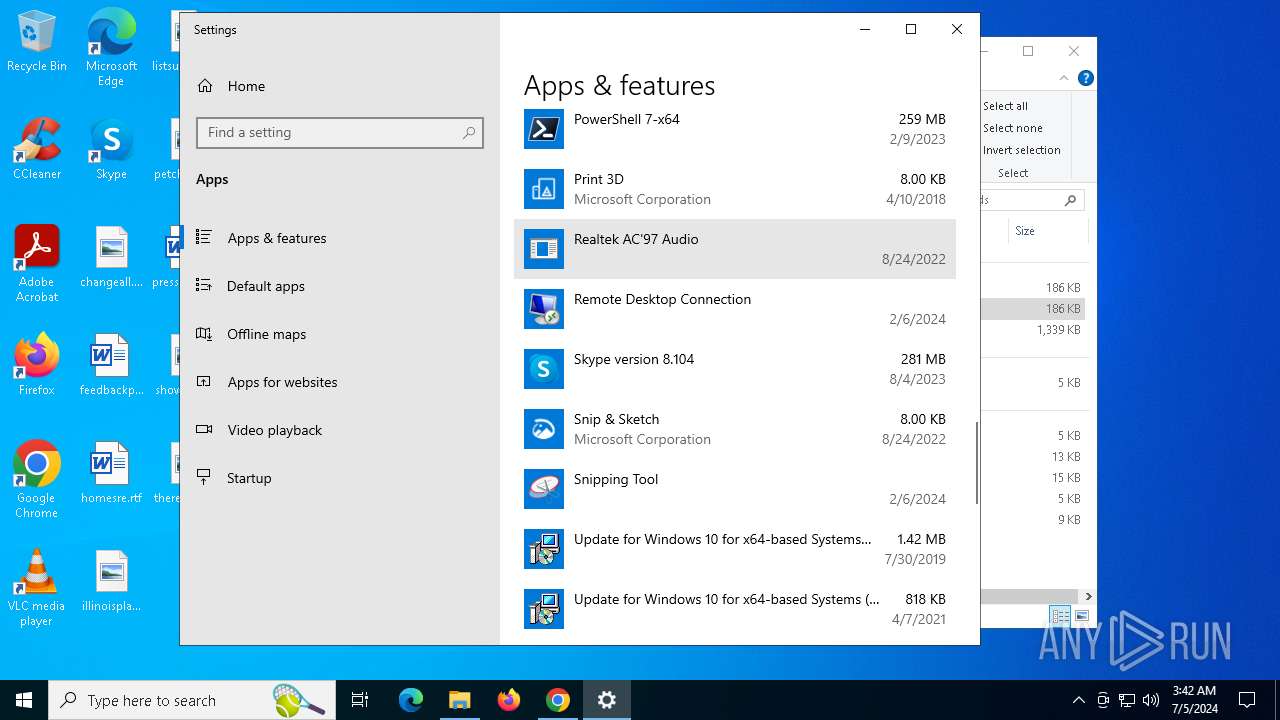The image size is (1280, 720).
Task: Open Skype desktop shortcut
Action: pyautogui.click(x=111, y=150)
